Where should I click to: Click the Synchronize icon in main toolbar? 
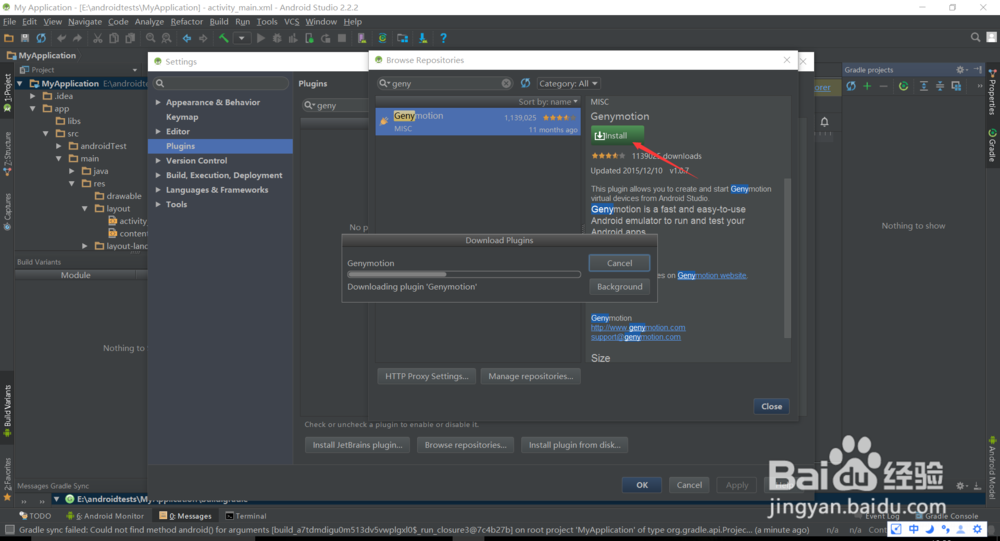41,38
